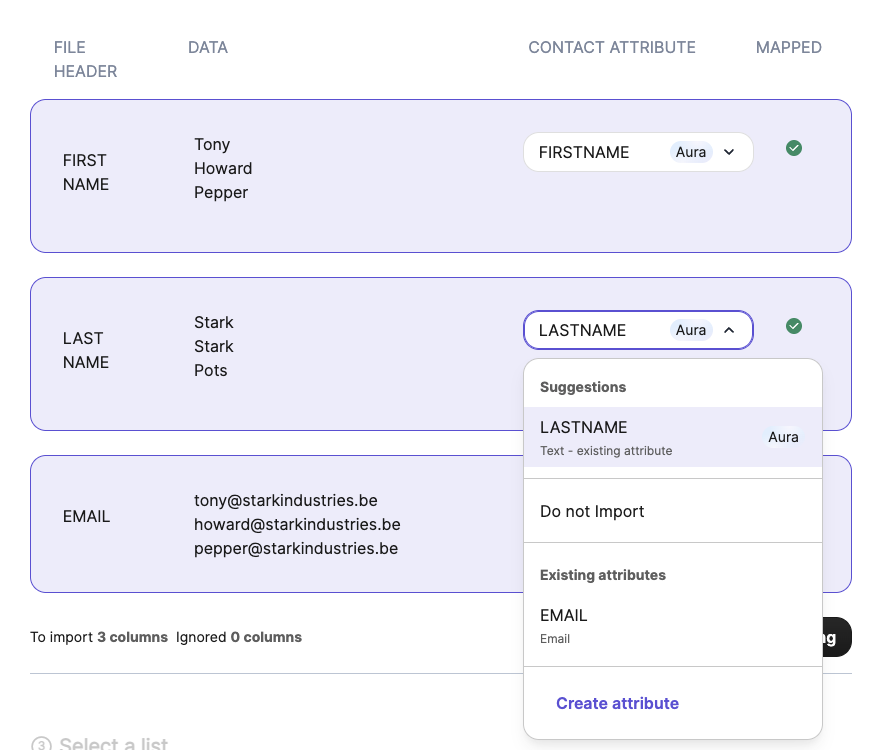Click the Ignored 0 columns text
This screenshot has height=750, width=888.
(238, 637)
